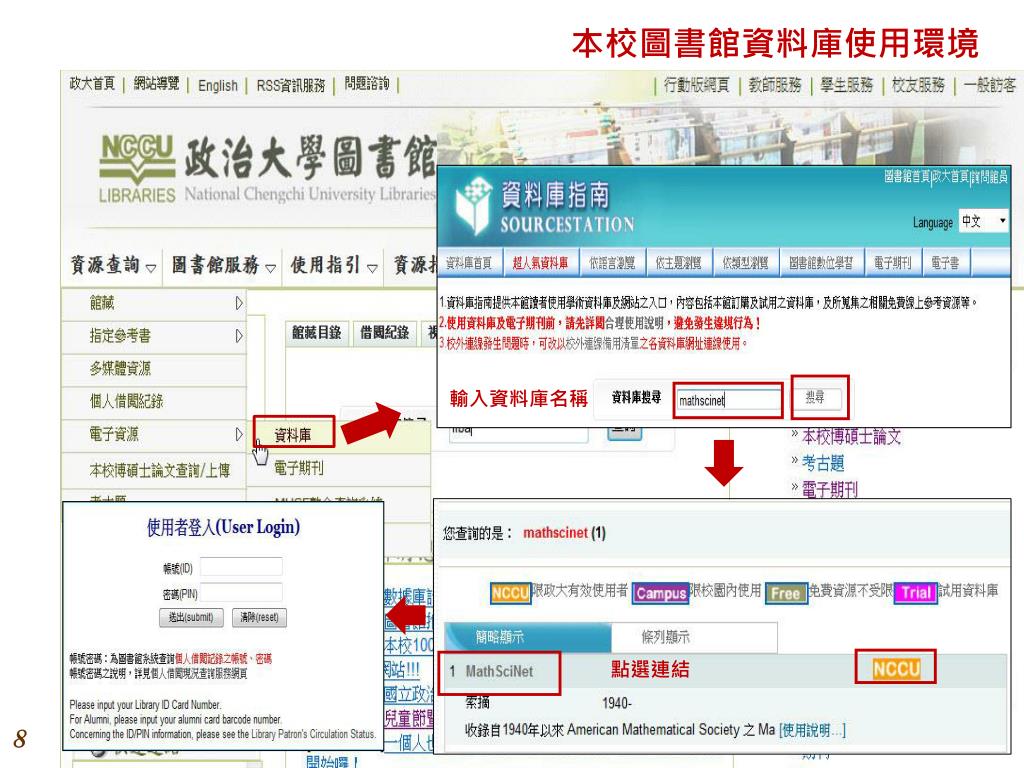Expand the 使用指引 main menu
Viewport: 1024px width, 768px height.
[x=334, y=265]
